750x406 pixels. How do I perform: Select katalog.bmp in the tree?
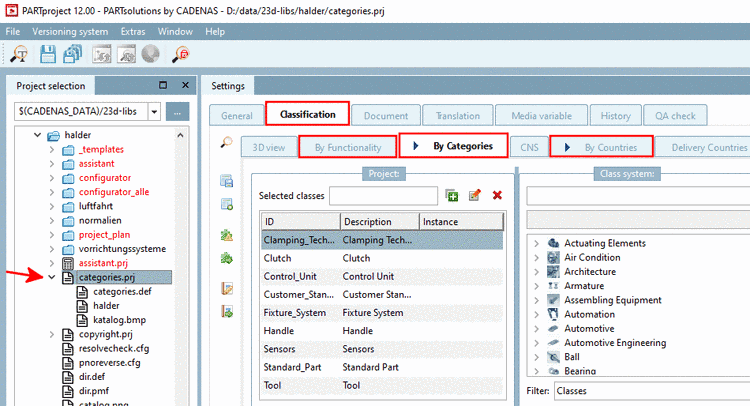pos(119,320)
